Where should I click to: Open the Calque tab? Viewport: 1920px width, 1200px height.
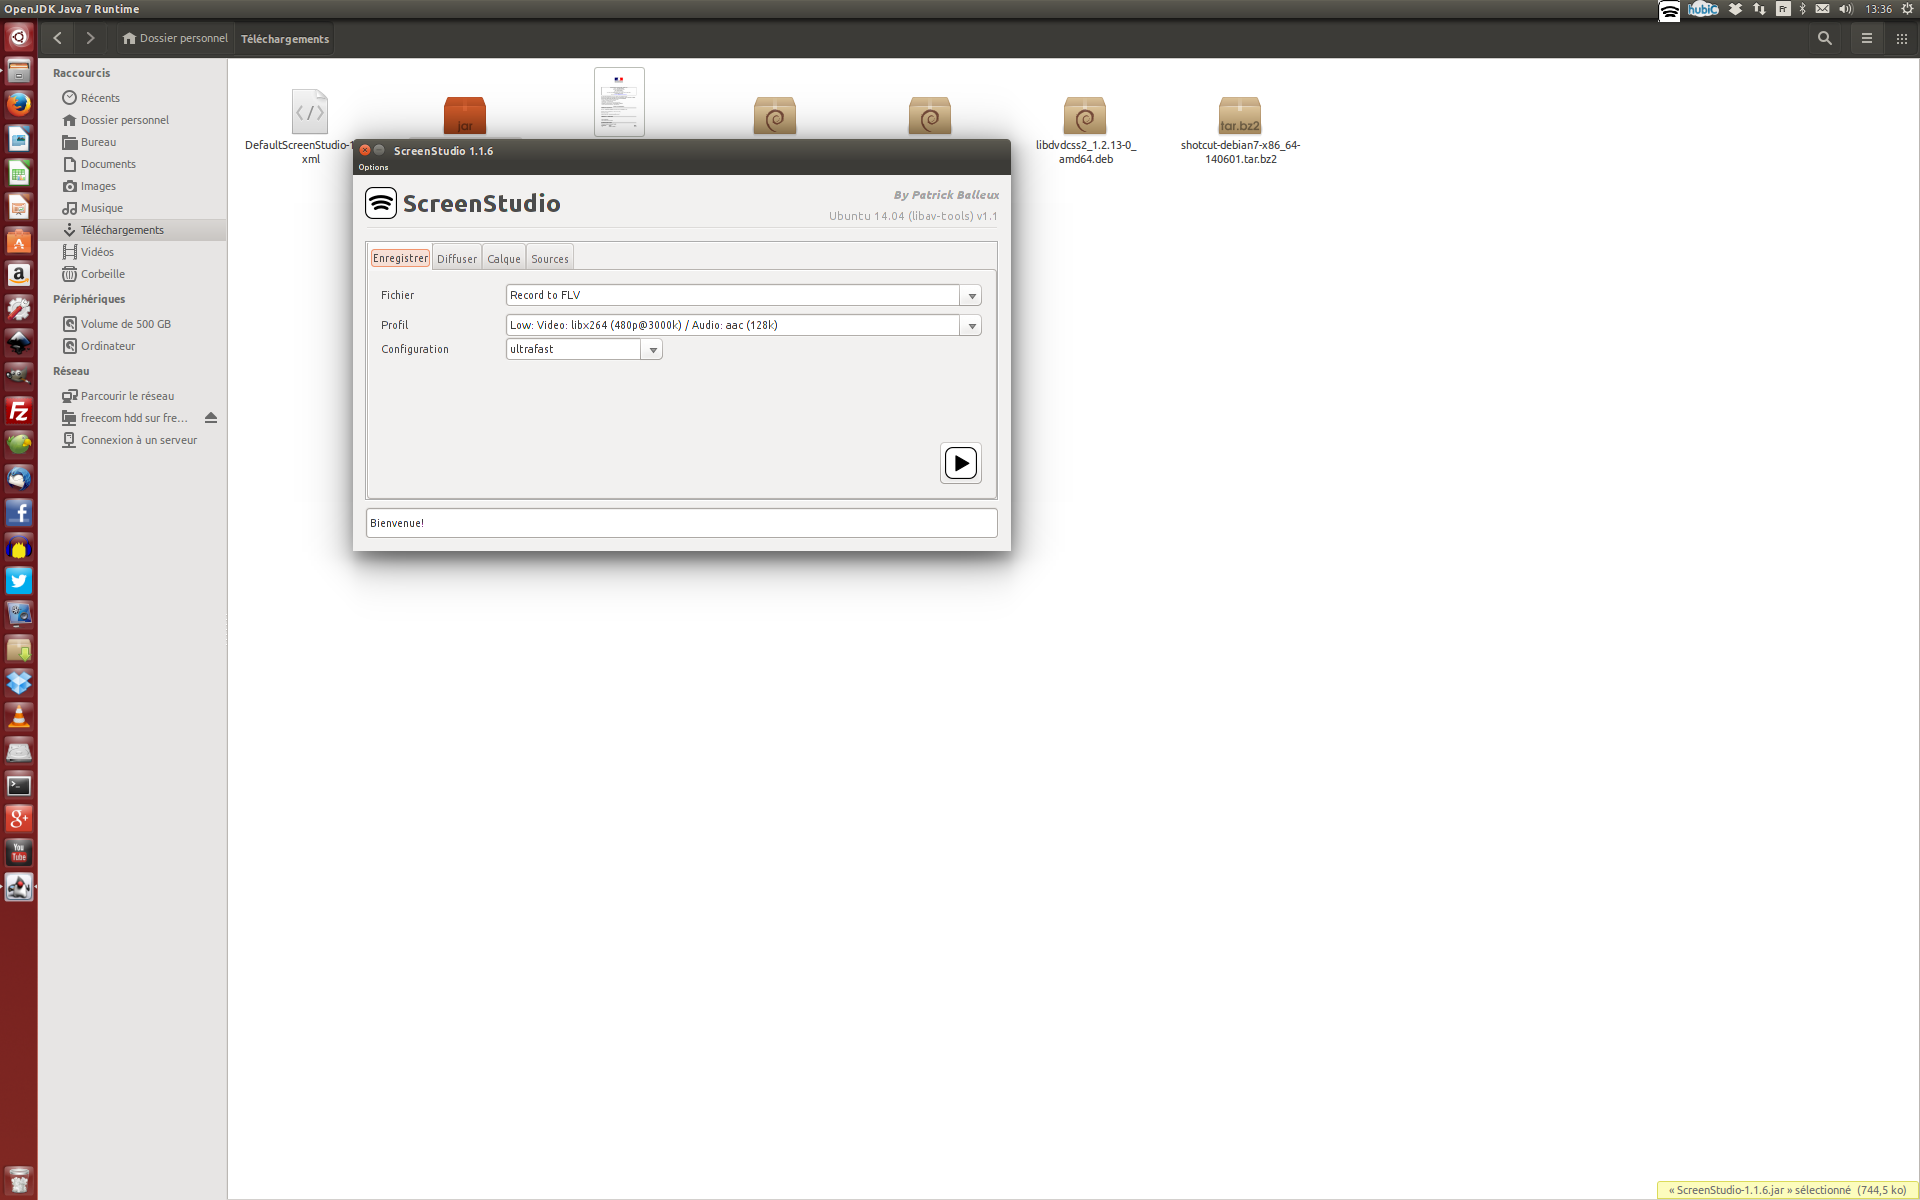pos(504,258)
